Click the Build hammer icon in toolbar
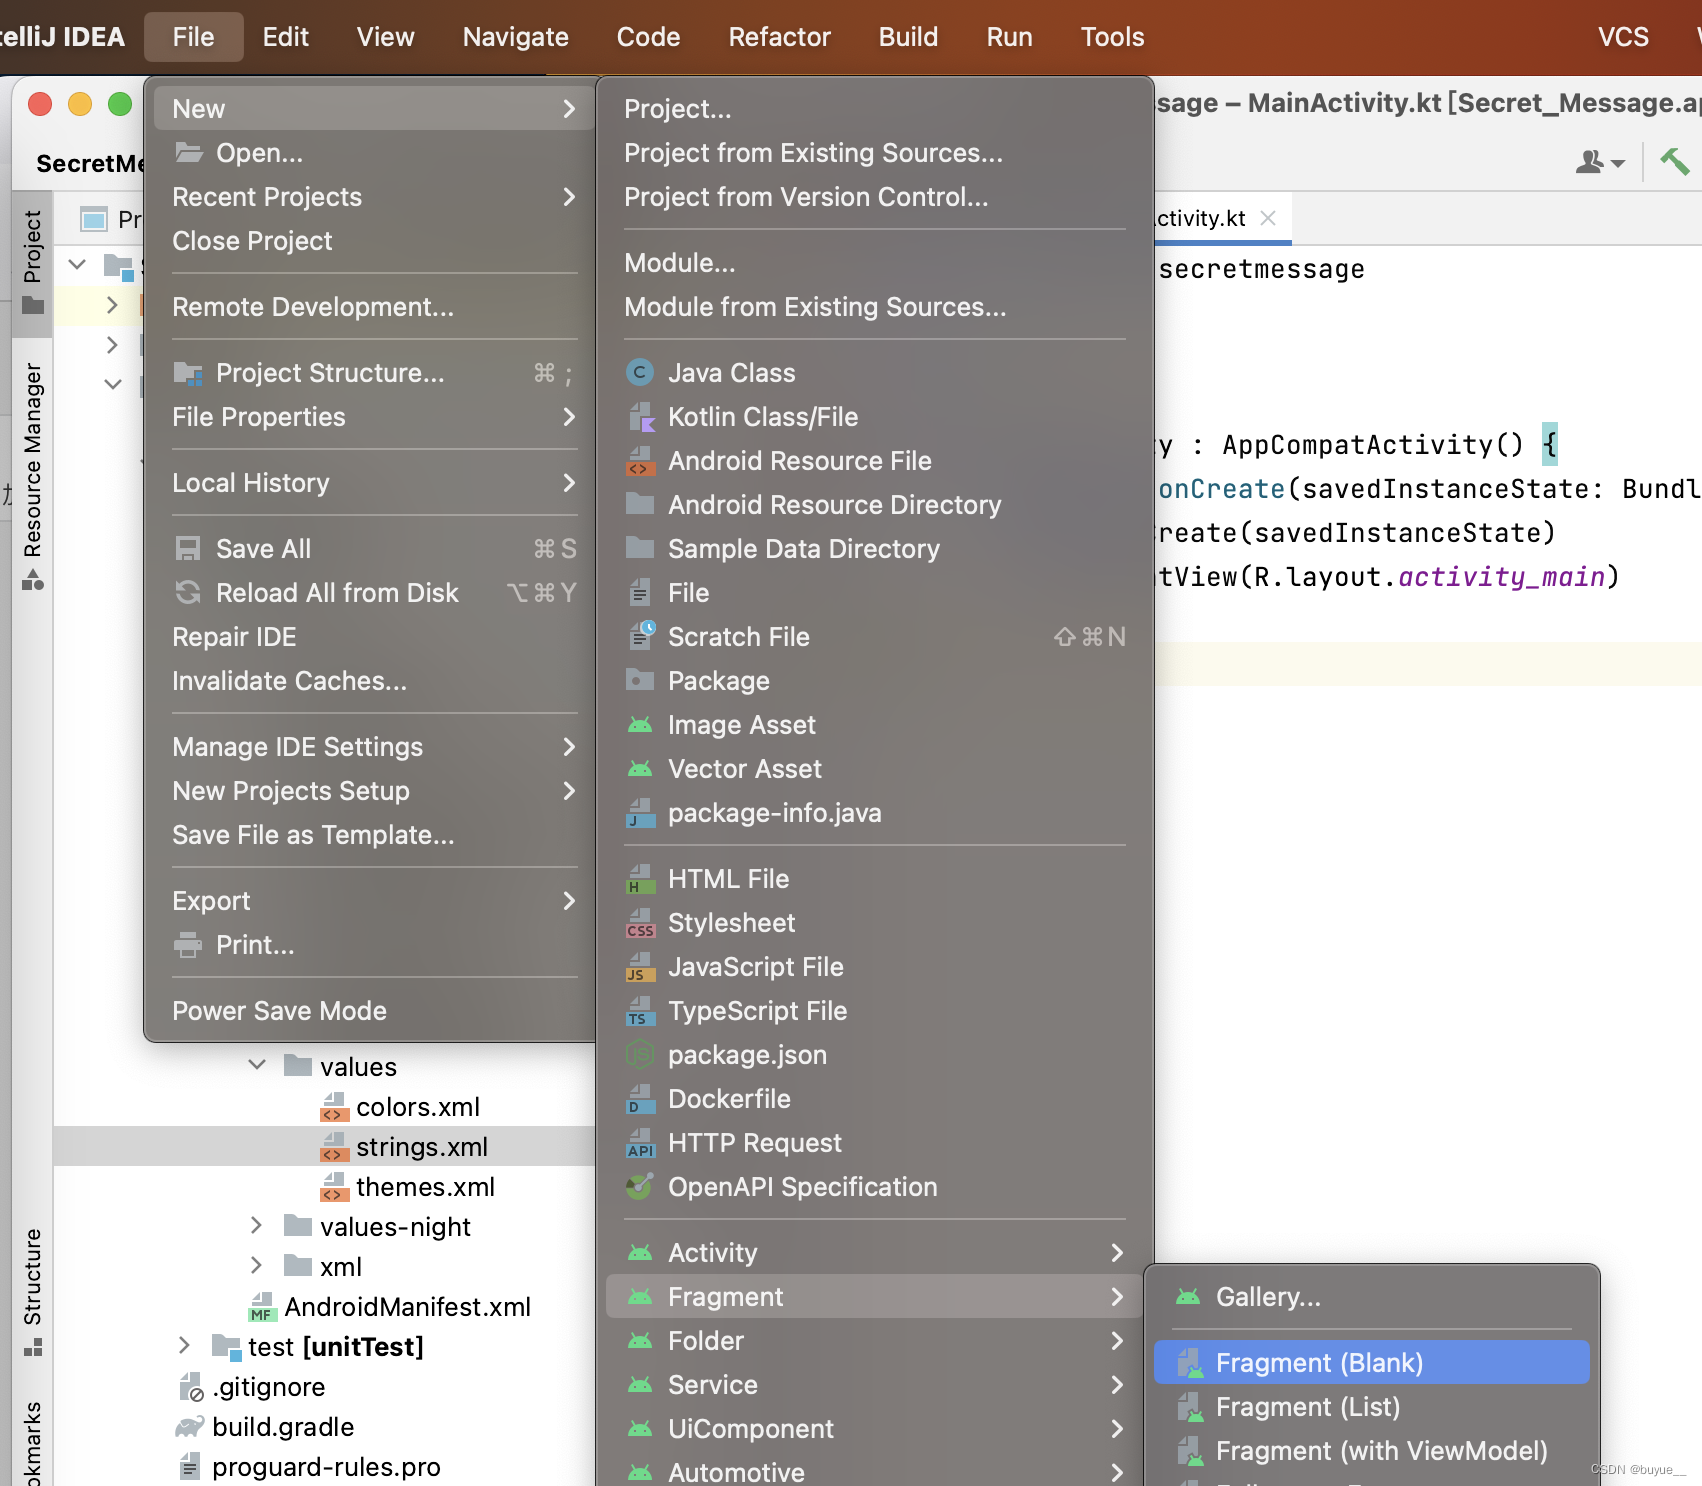The image size is (1702, 1486). (x=1675, y=161)
